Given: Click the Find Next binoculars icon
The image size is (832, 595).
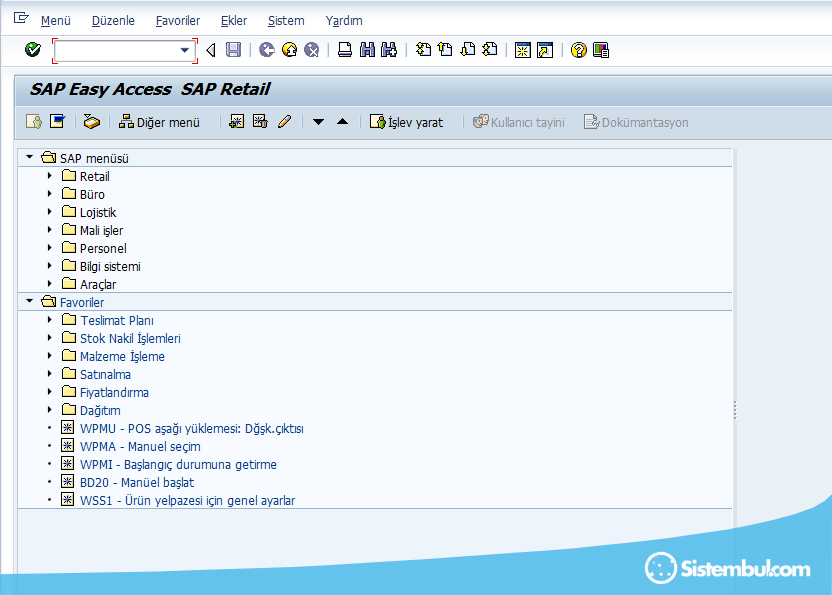Looking at the screenshot, I should click(389, 50).
